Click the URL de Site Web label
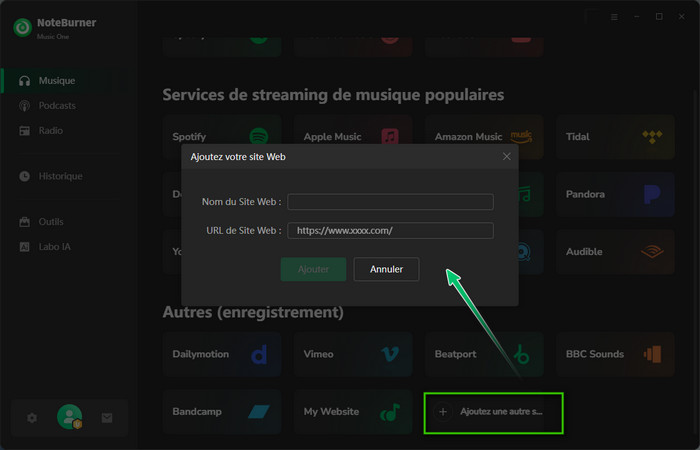 [244, 230]
